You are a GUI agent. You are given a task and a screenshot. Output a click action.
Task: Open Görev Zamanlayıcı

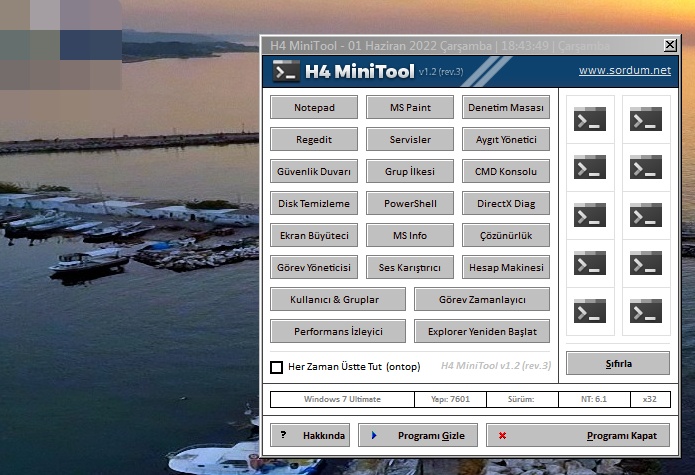(x=482, y=299)
